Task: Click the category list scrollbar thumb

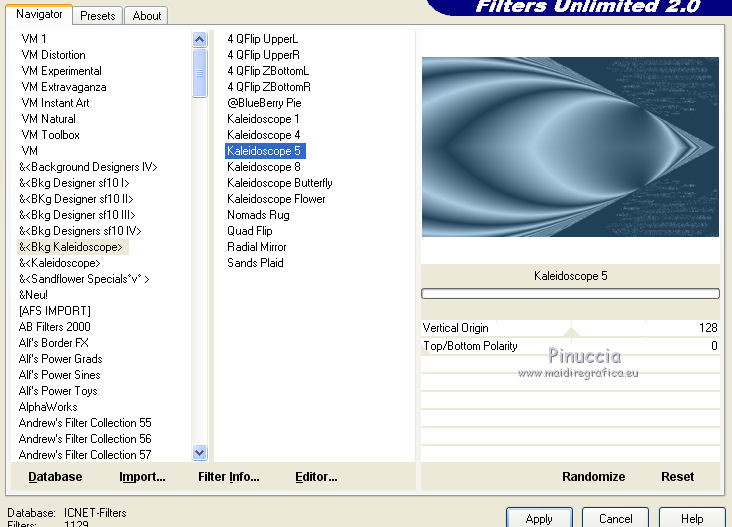Action: pos(200,73)
